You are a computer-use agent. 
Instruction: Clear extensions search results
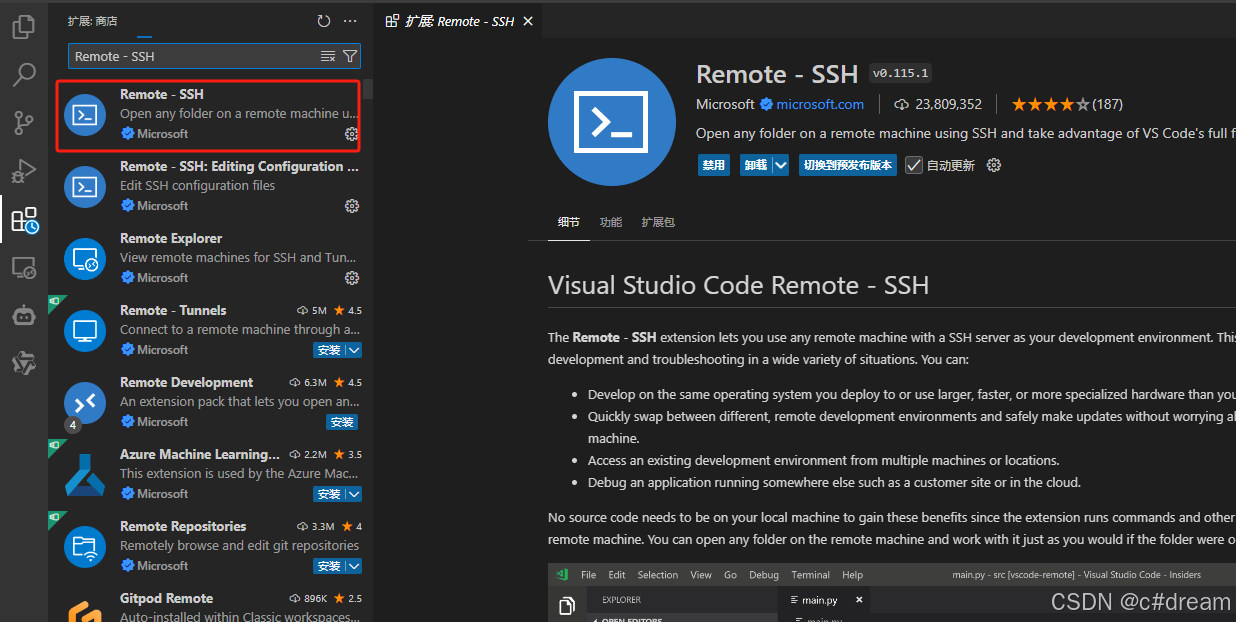tap(328, 56)
